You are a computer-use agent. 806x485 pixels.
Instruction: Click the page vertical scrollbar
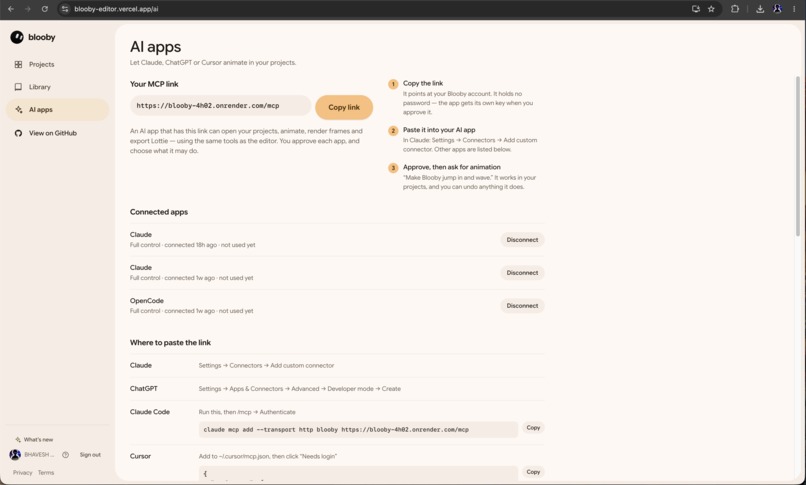798,156
